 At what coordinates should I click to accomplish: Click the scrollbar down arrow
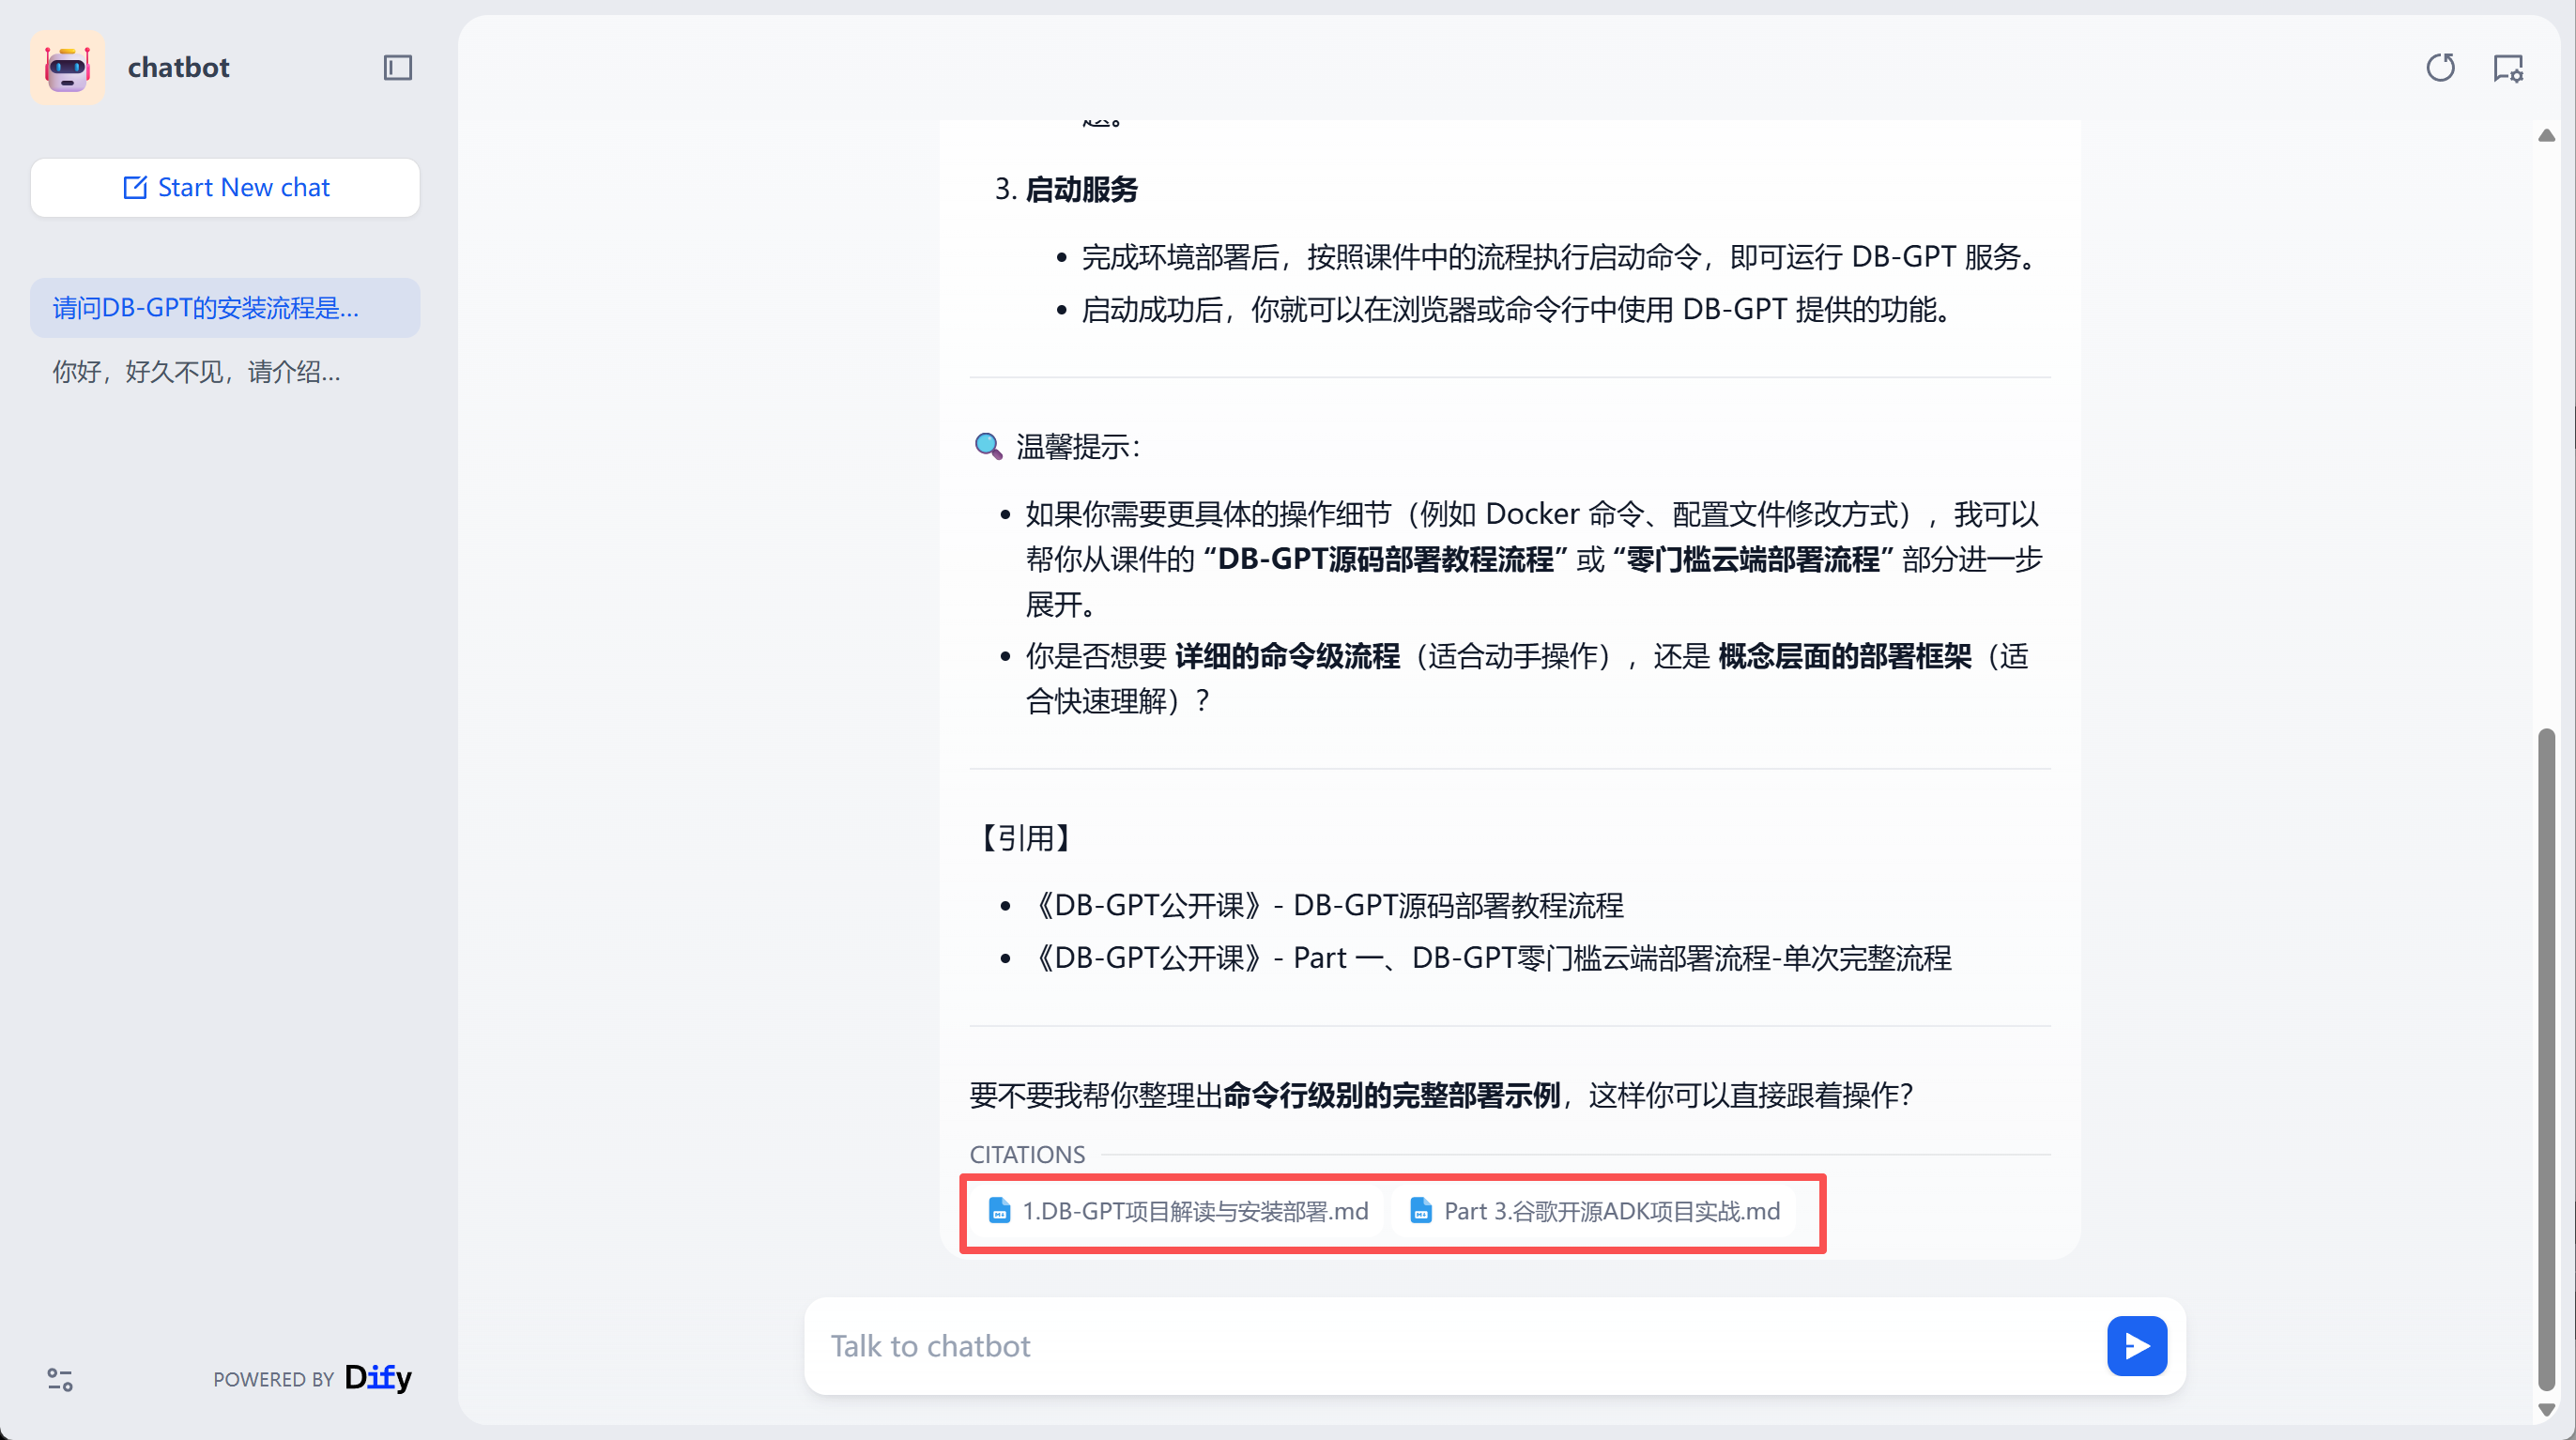(2546, 1410)
